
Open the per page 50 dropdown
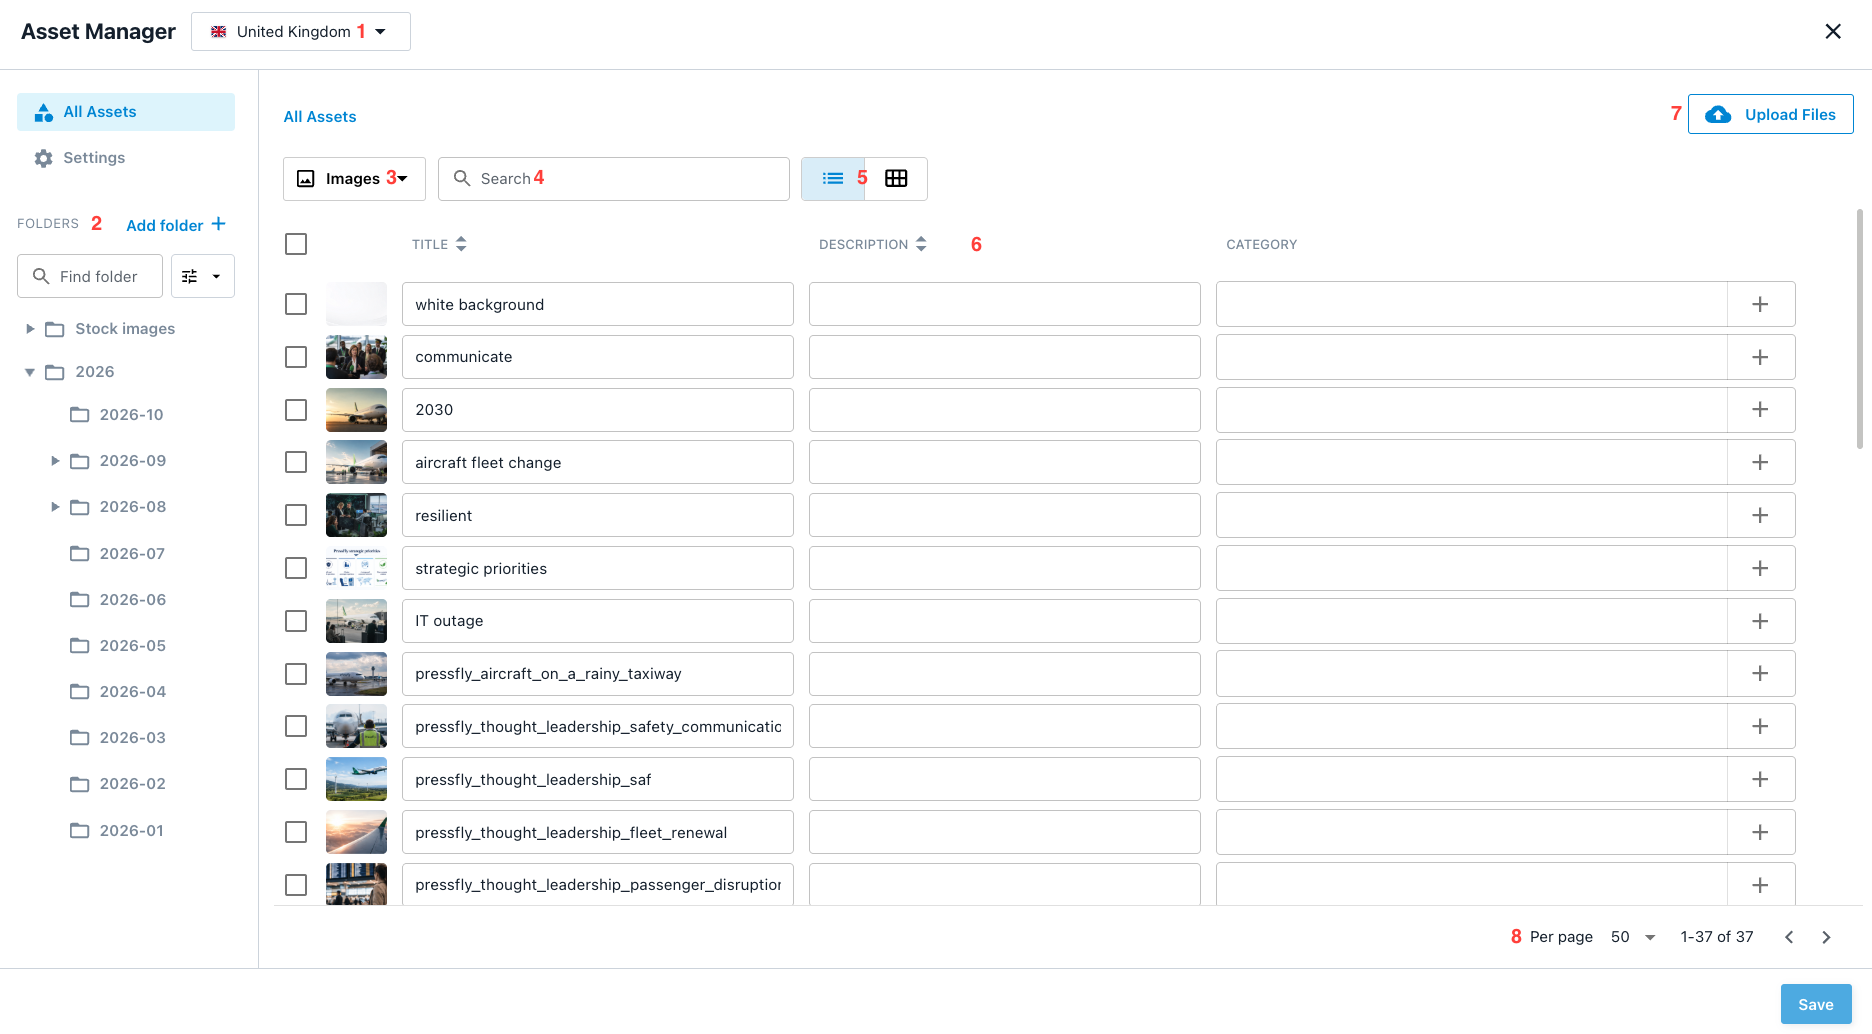pyautogui.click(x=1633, y=937)
